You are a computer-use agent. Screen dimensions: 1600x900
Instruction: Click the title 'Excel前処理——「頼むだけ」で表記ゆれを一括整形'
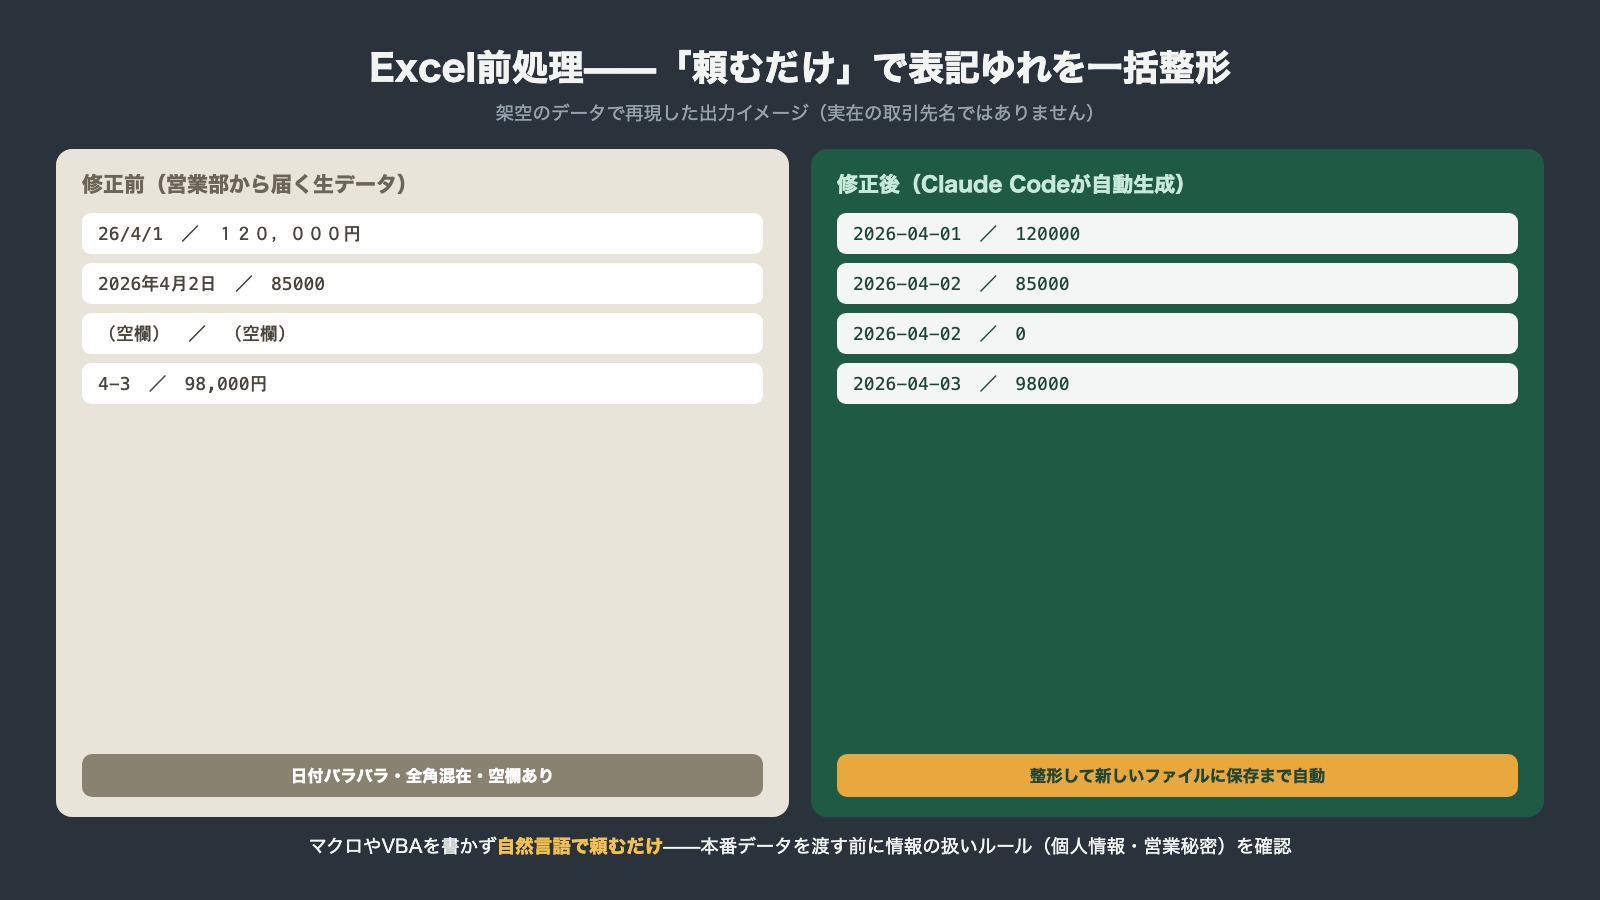tap(800, 67)
